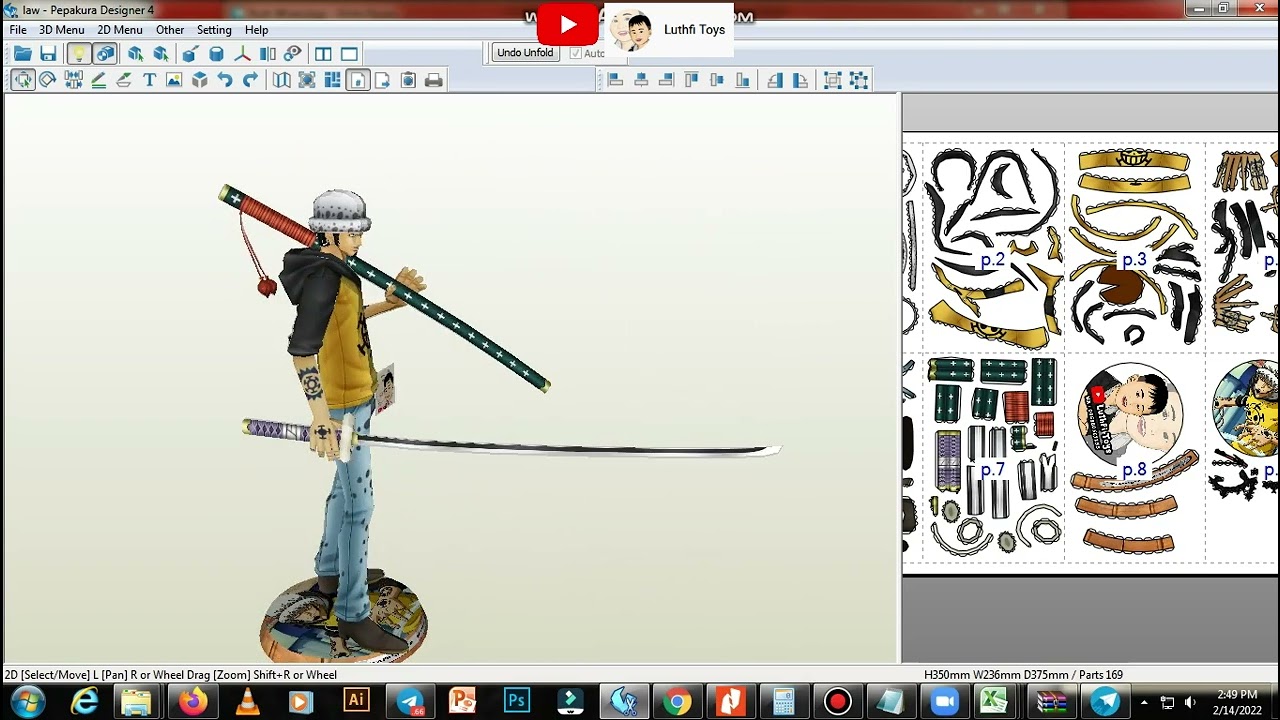This screenshot has width=1280, height=720.
Task: Open the File menu
Action: (18, 30)
